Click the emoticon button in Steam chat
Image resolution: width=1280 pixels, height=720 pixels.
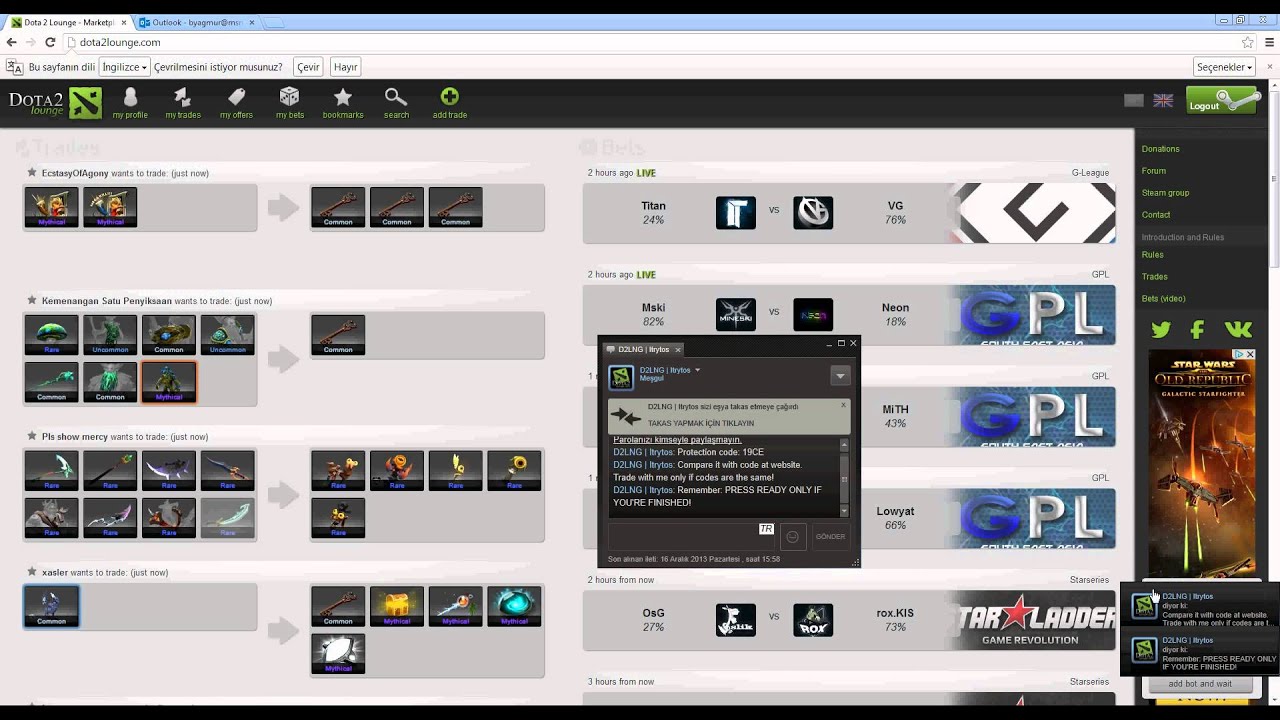tap(792, 537)
